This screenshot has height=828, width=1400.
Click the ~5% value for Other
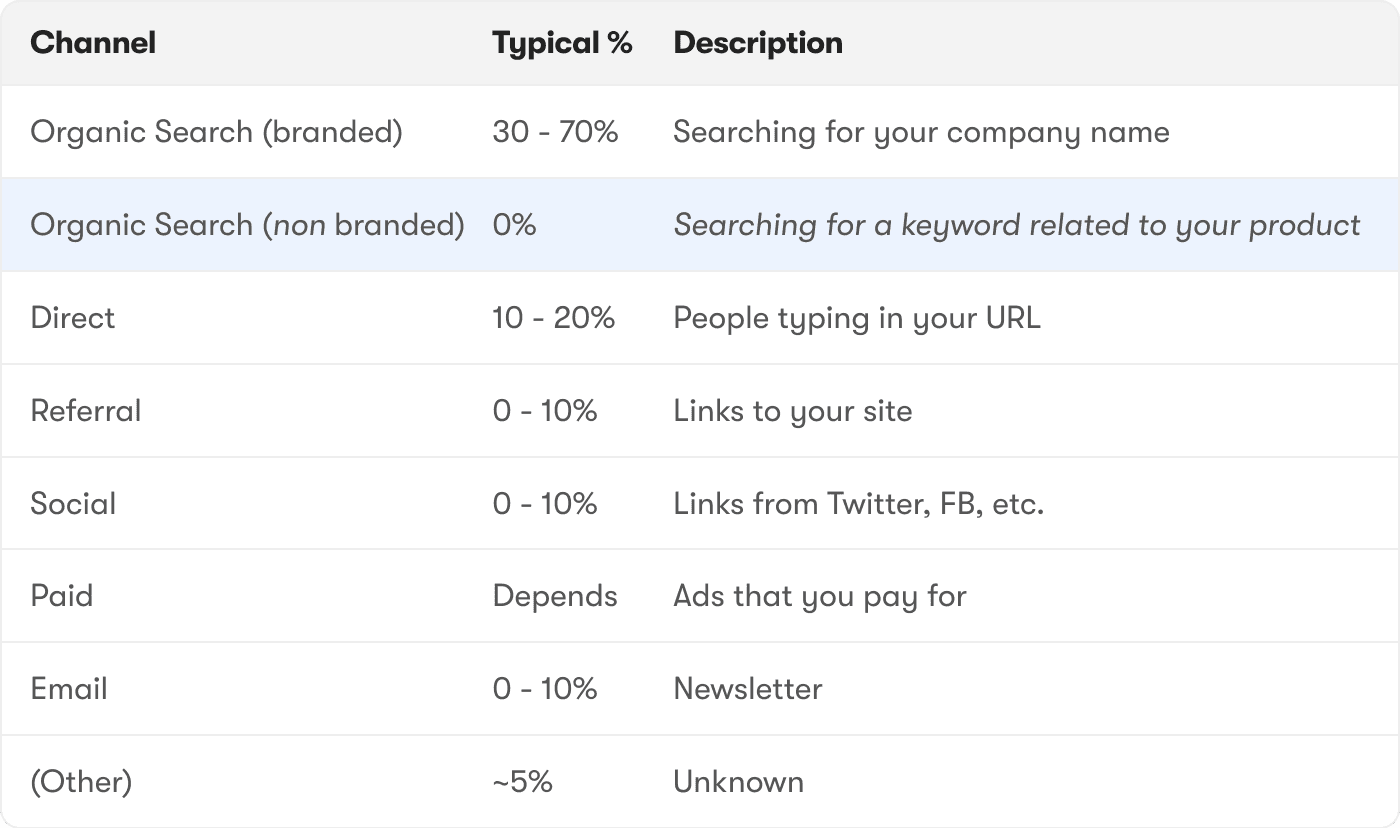[x=522, y=781]
